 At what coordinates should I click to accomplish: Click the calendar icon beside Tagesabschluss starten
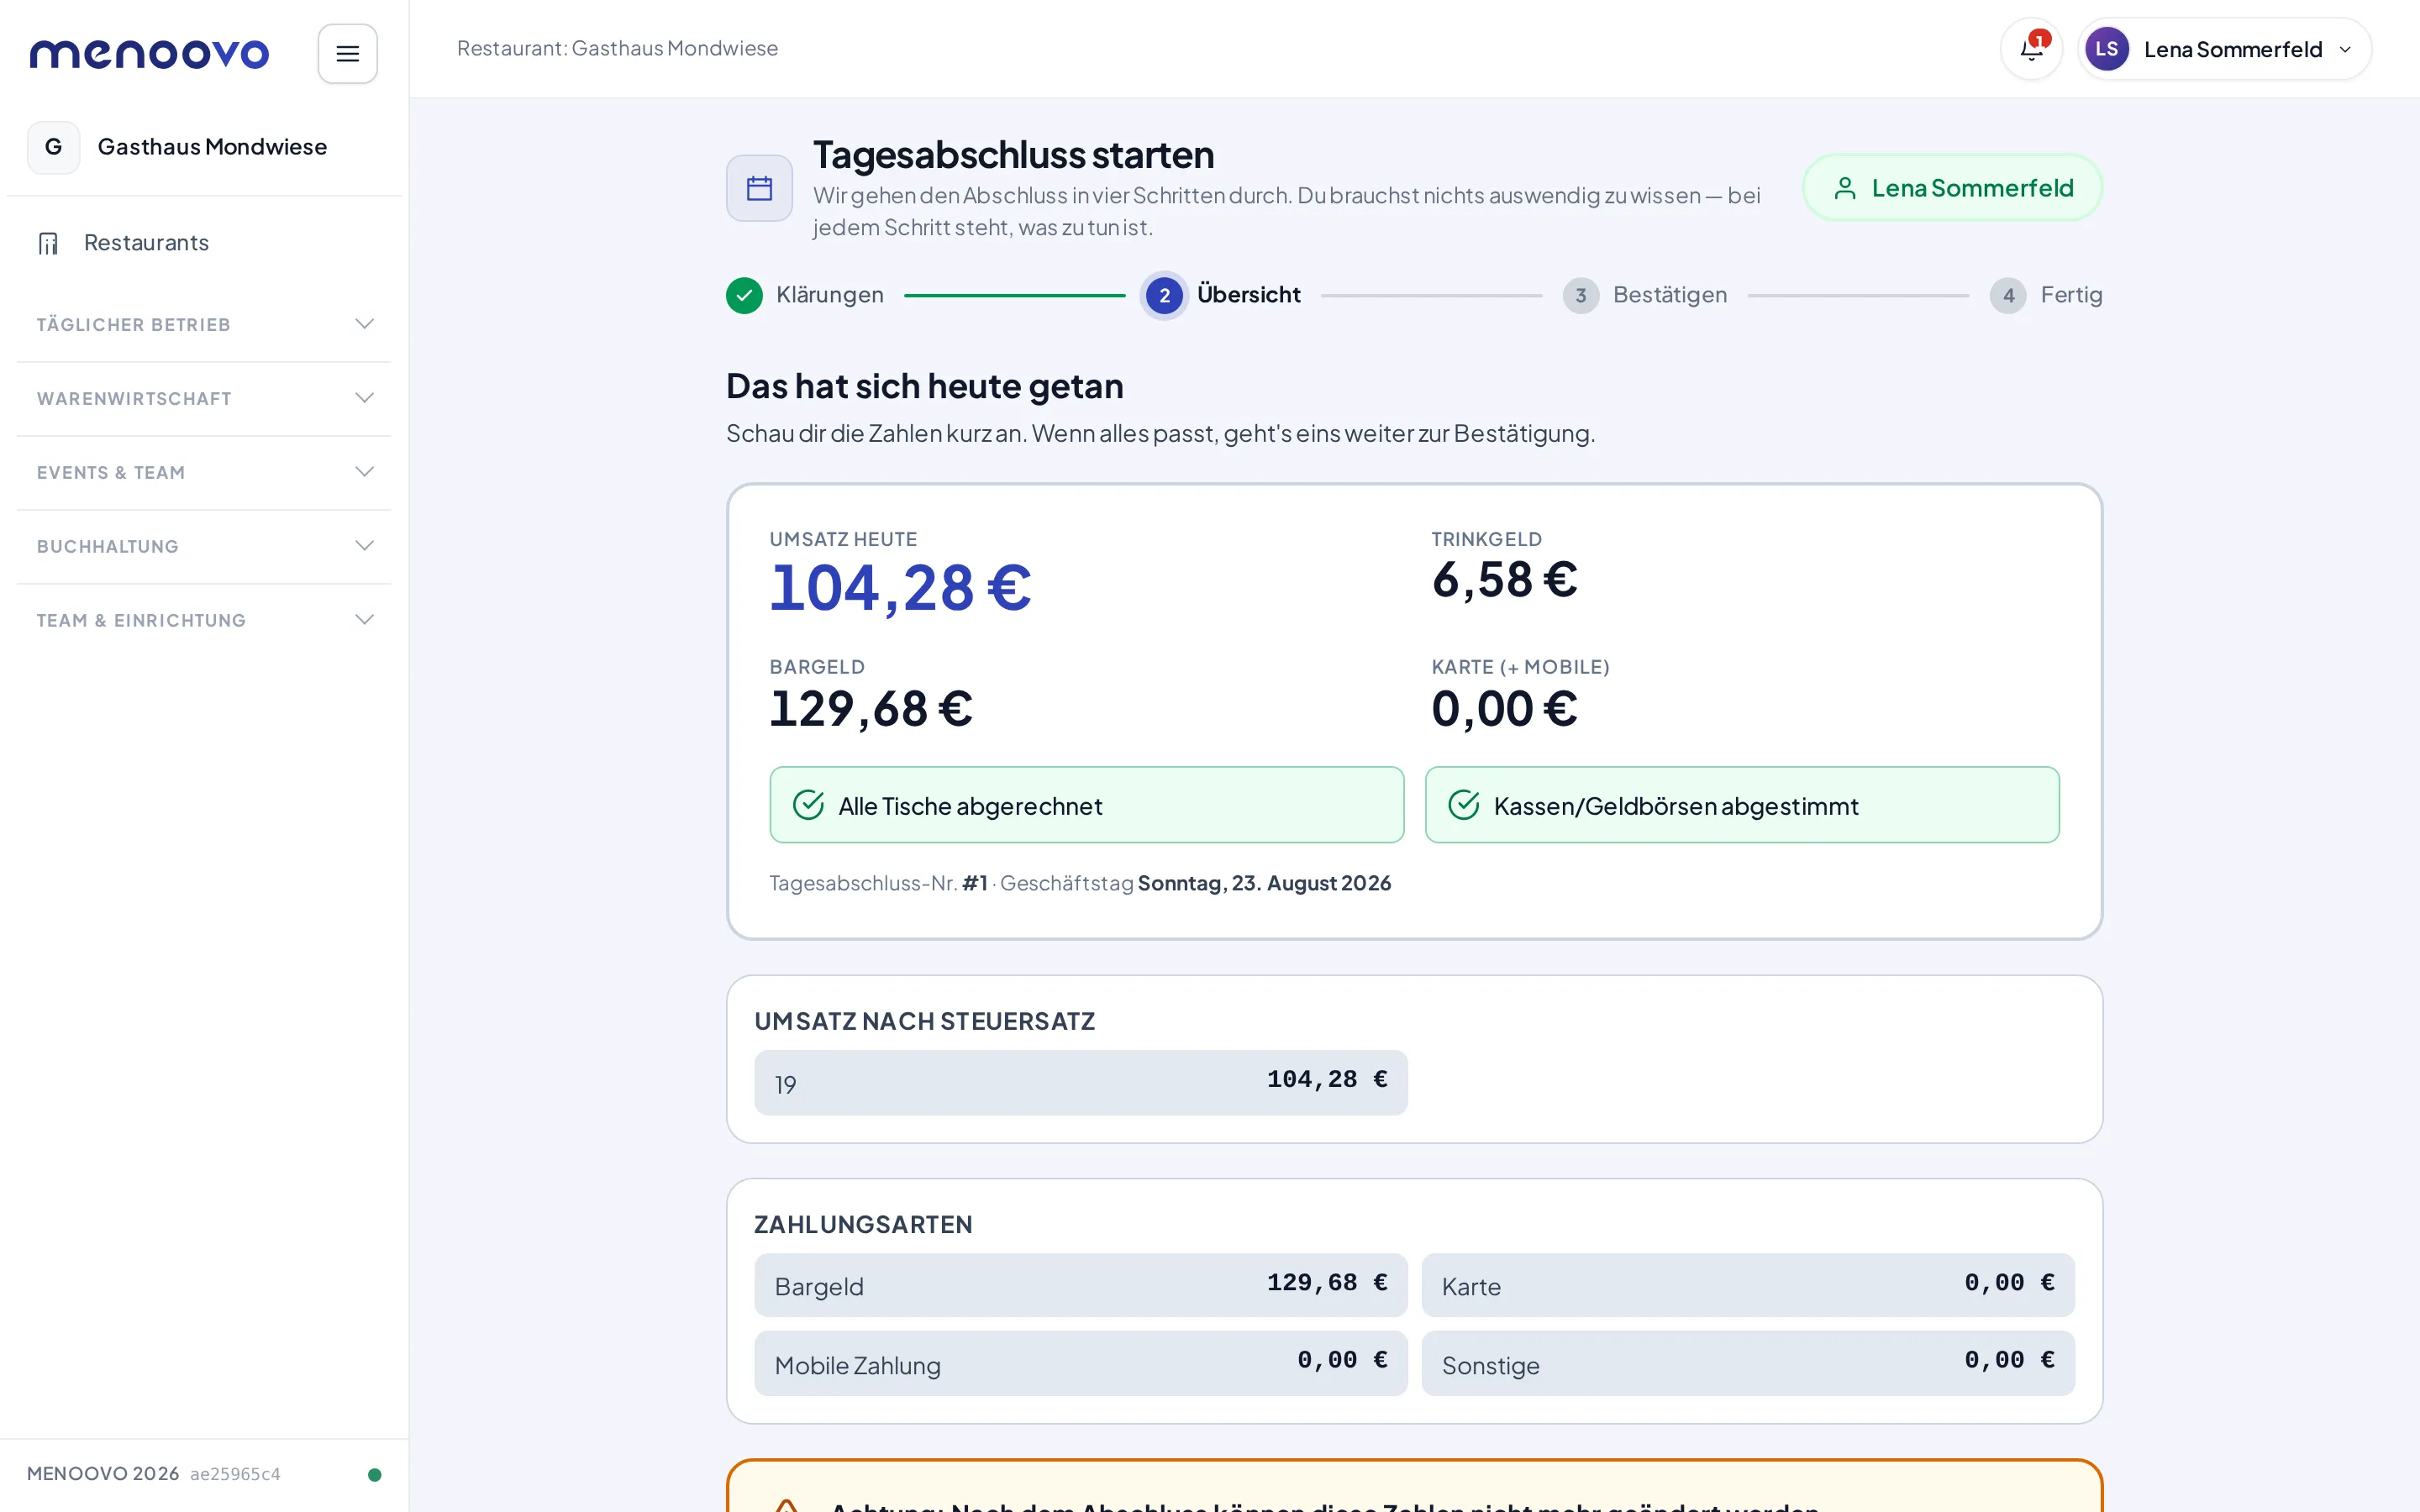click(x=759, y=188)
